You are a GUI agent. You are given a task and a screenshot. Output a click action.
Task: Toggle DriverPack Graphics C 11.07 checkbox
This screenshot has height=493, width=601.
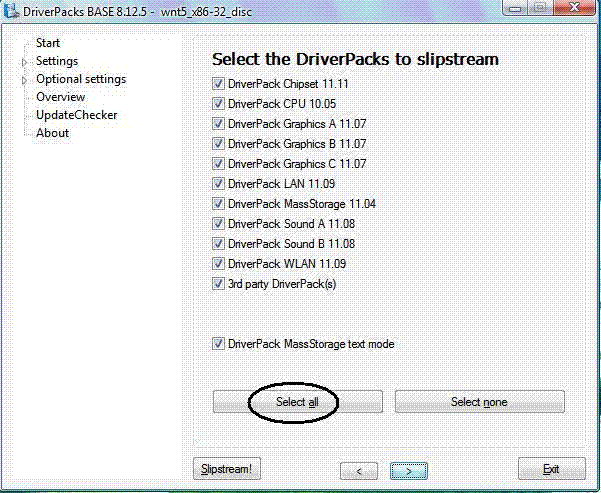tap(218, 163)
